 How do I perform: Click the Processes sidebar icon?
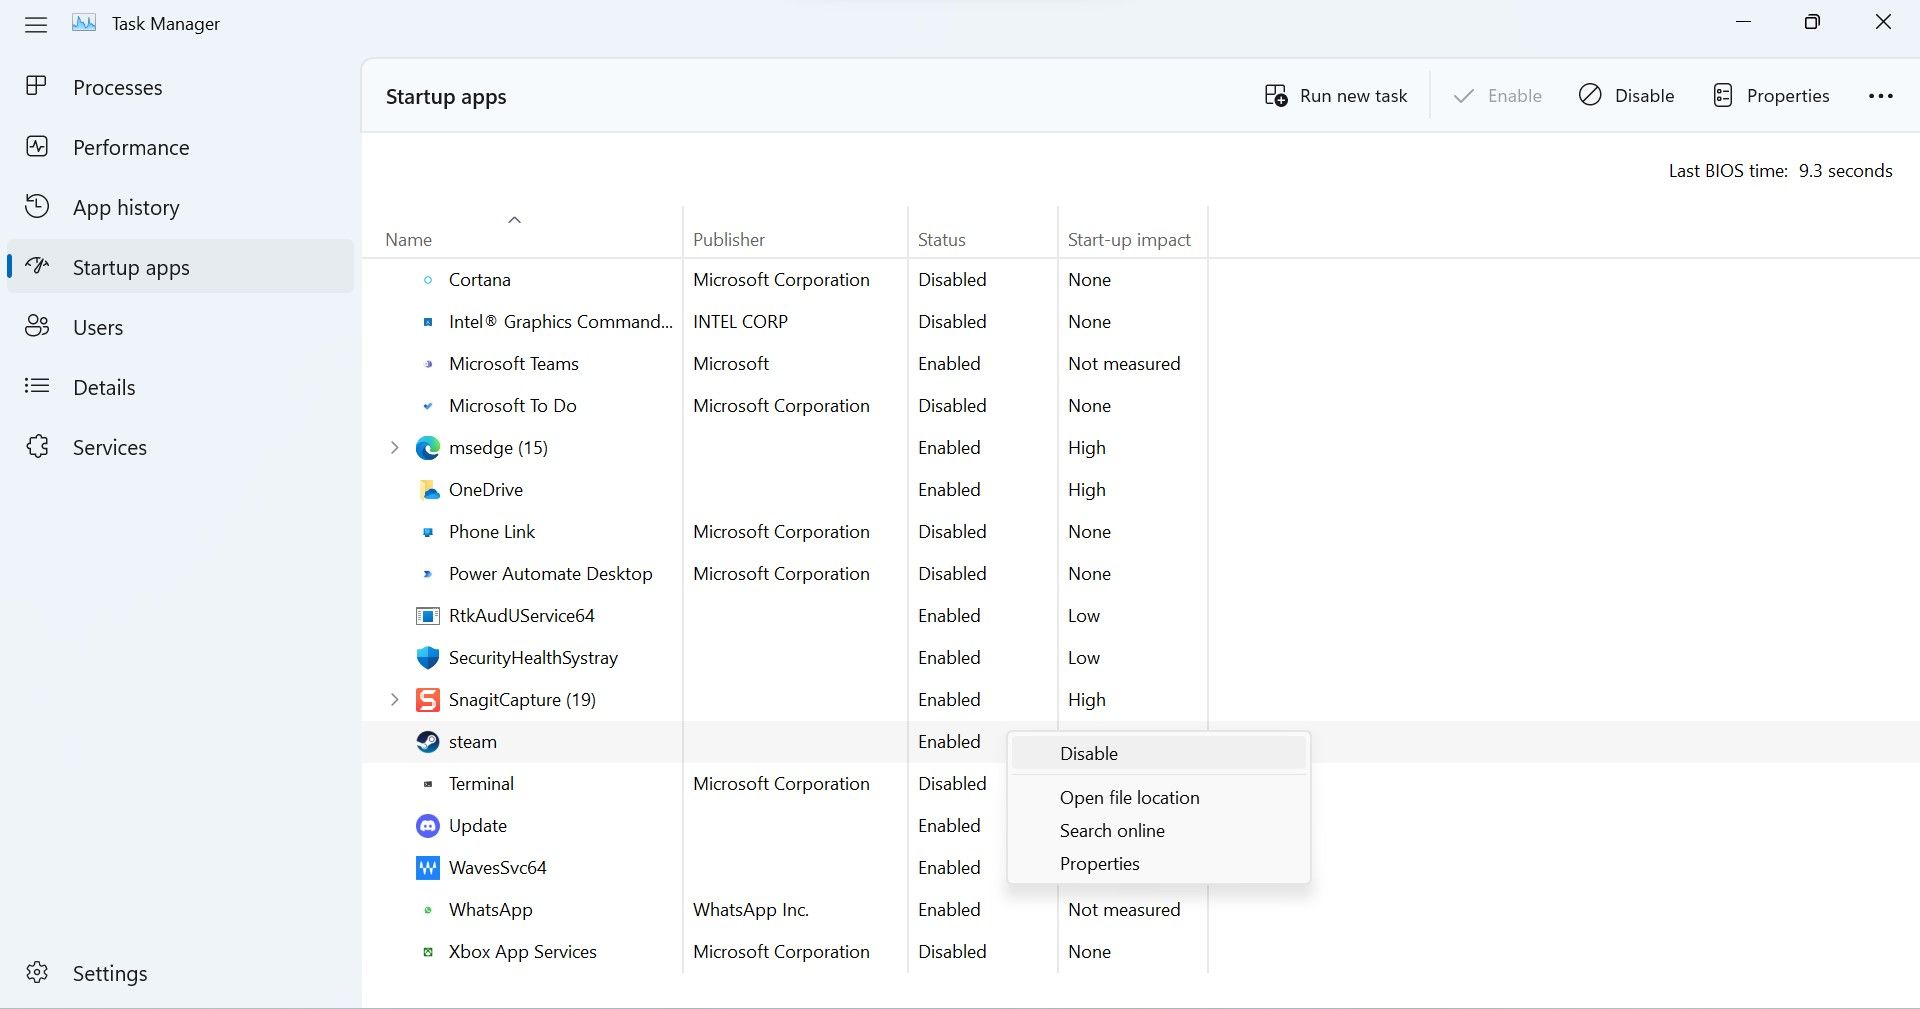point(37,87)
